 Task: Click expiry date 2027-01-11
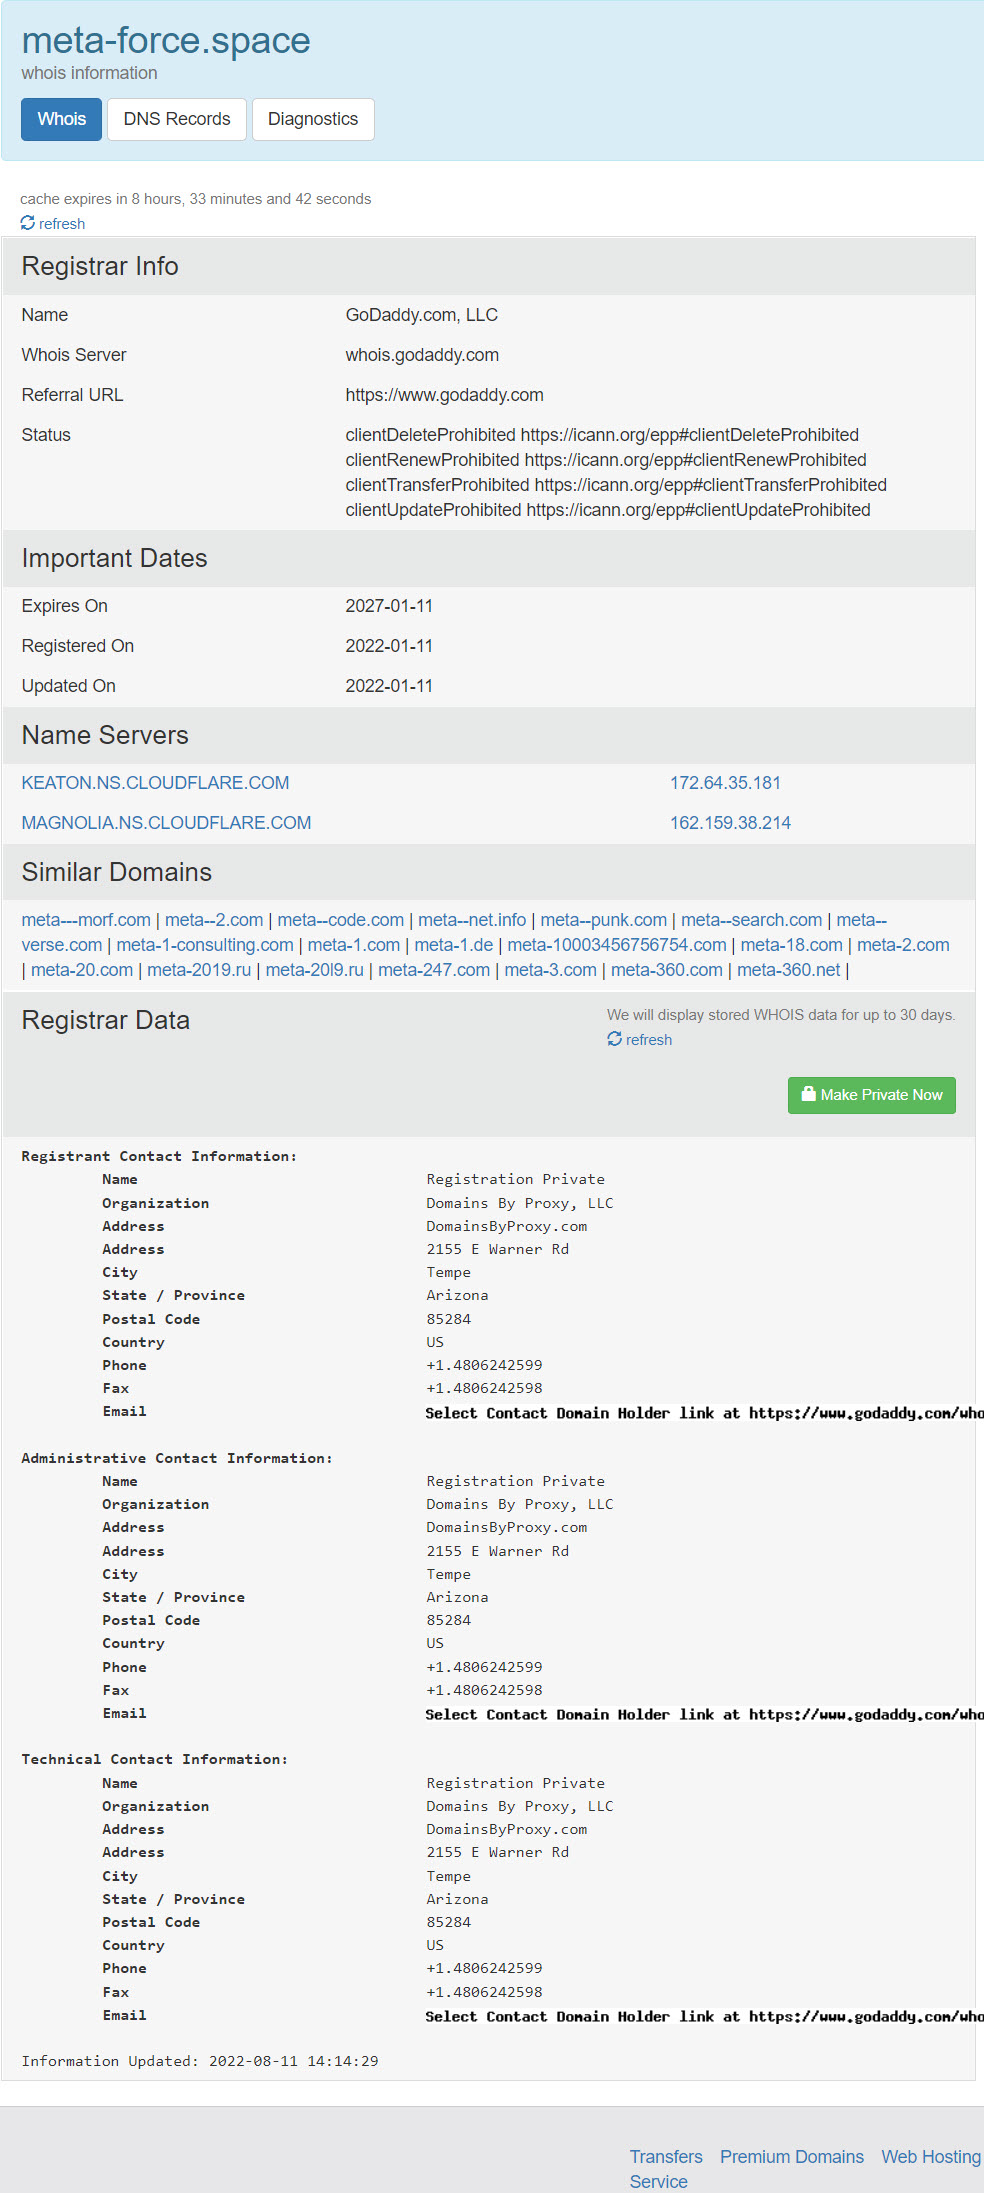point(389,606)
